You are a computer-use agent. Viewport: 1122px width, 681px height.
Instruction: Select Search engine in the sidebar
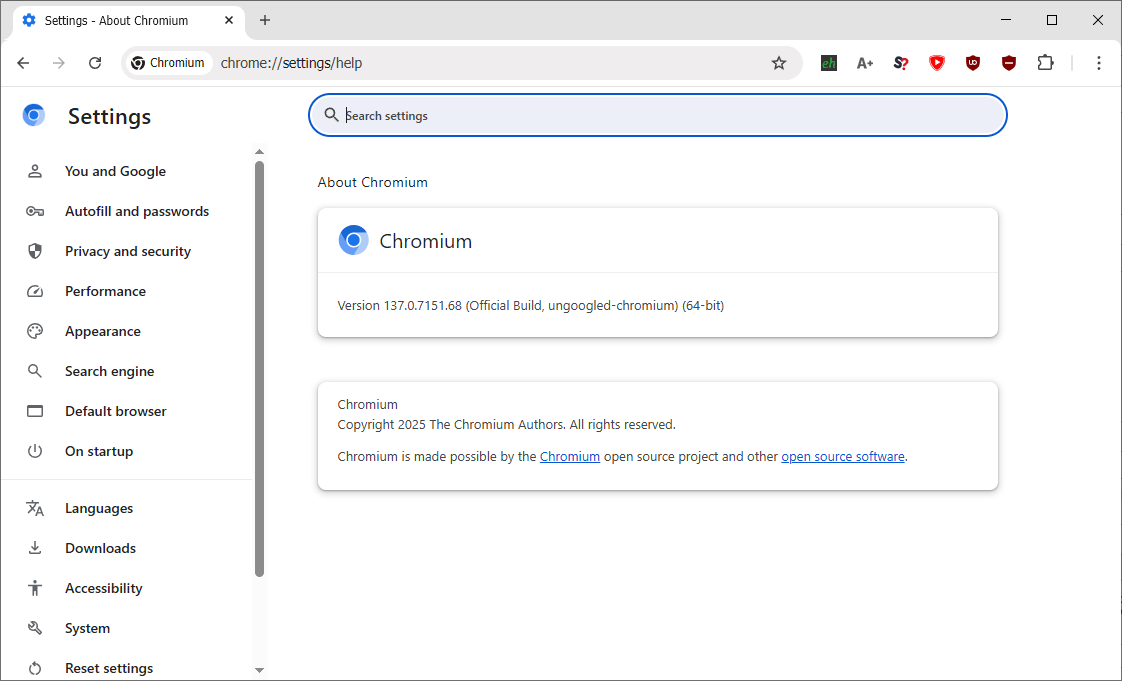(x=109, y=371)
